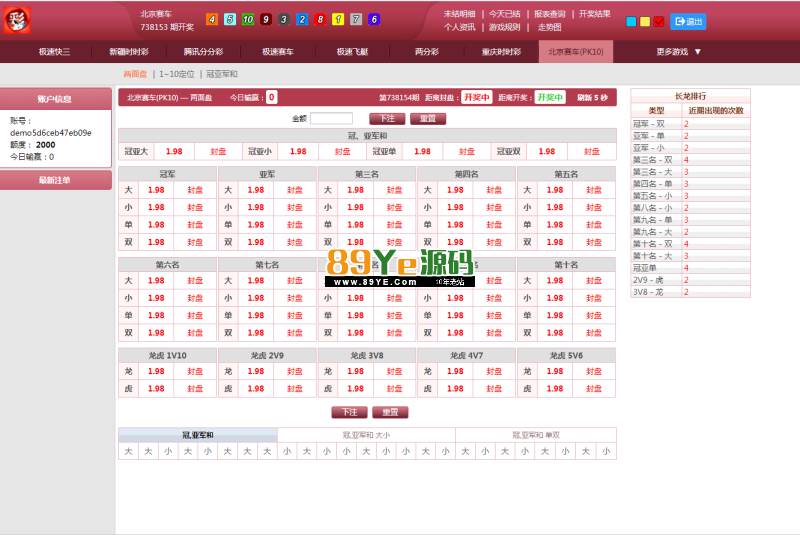The image size is (800, 535).
Task: Open the 未结明细 link
Action: tap(459, 14)
